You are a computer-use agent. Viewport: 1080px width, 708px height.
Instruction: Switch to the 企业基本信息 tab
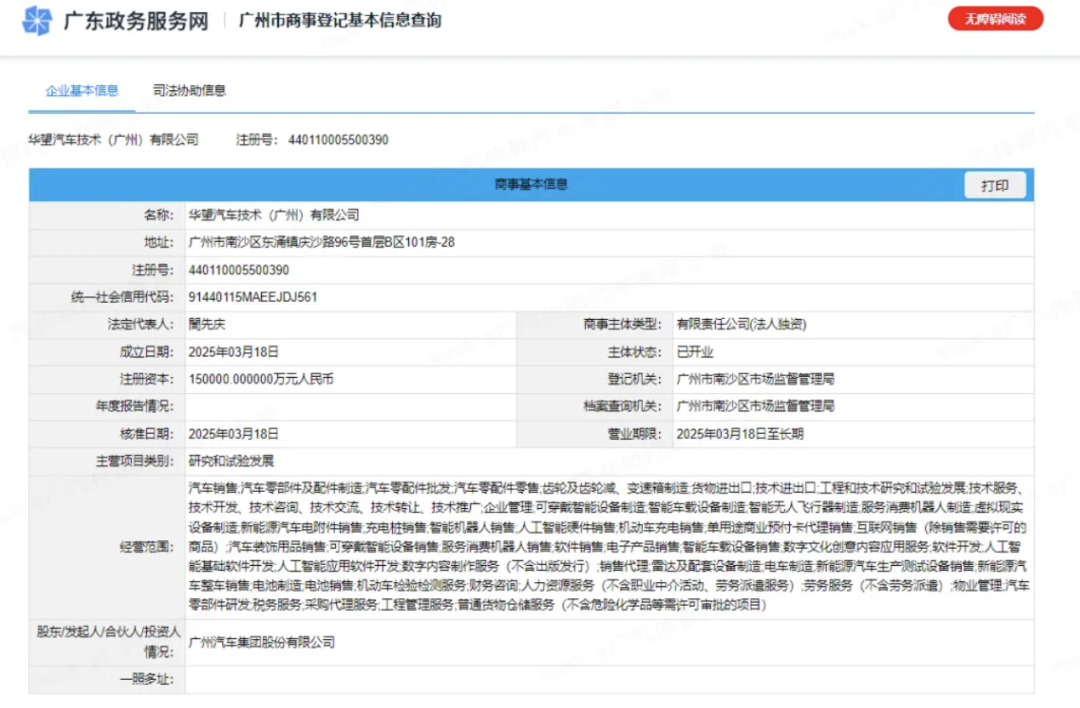tap(82, 90)
